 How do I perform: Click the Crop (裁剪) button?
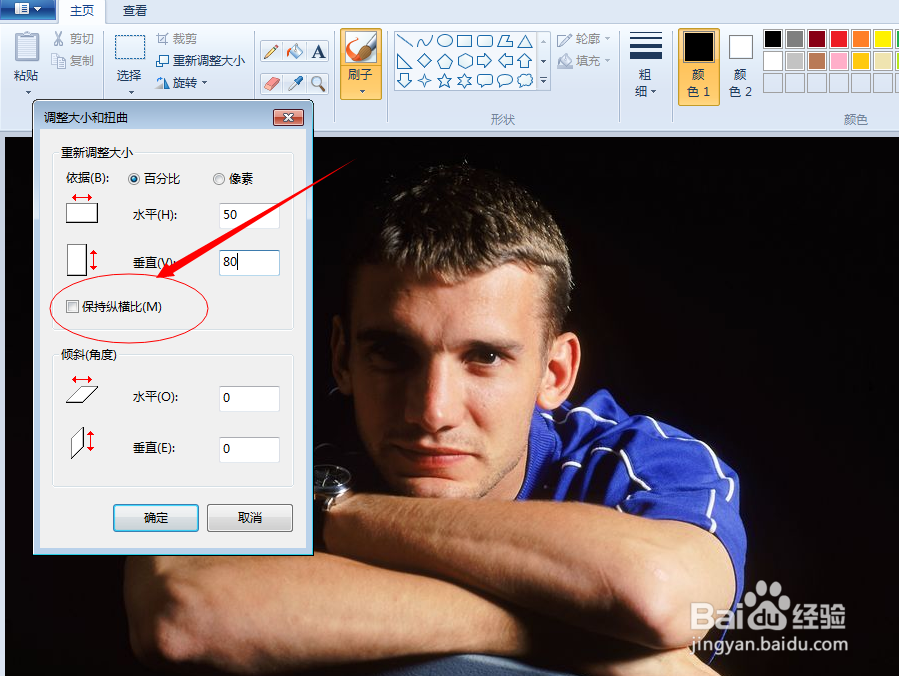click(177, 38)
